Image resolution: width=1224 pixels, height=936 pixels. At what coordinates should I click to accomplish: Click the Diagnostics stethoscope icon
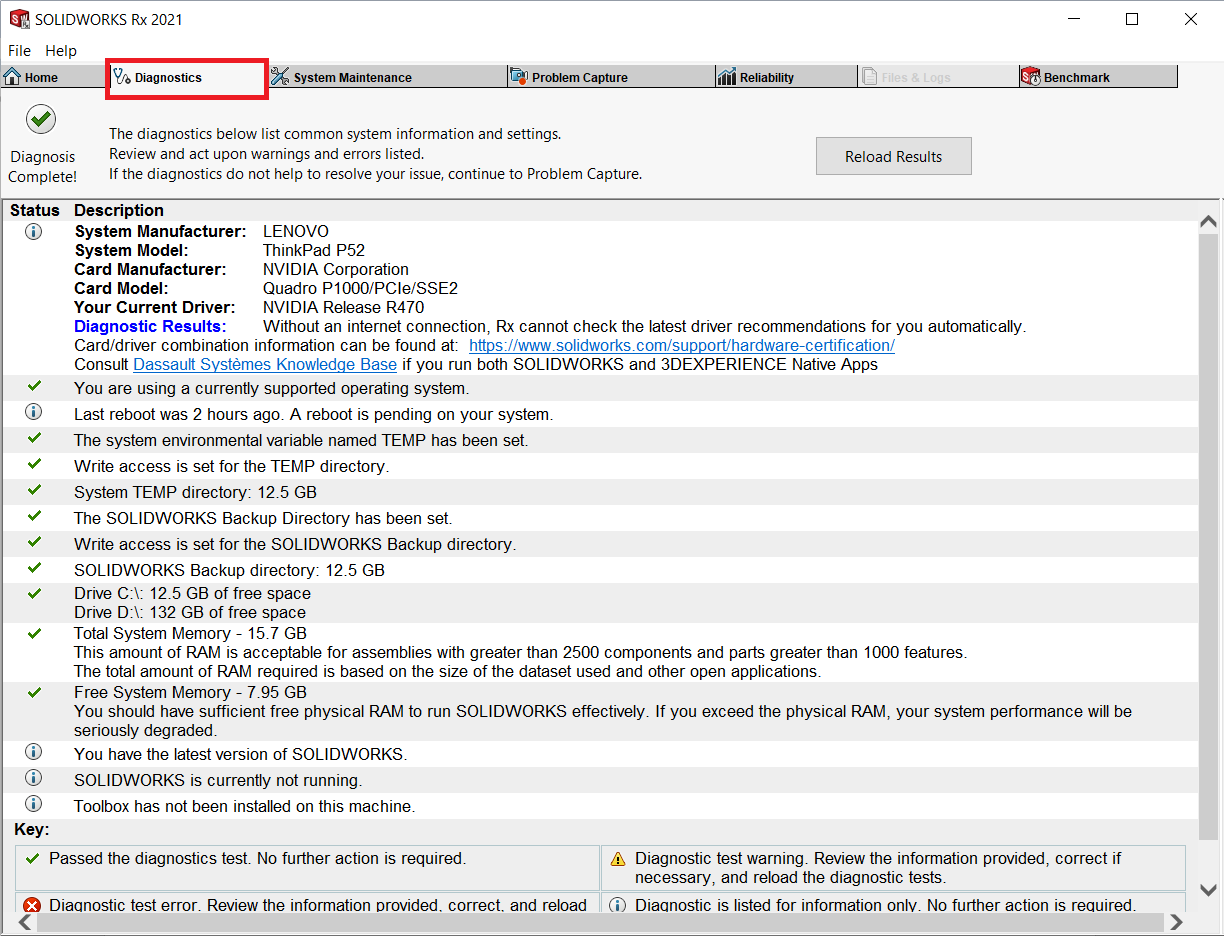point(122,77)
